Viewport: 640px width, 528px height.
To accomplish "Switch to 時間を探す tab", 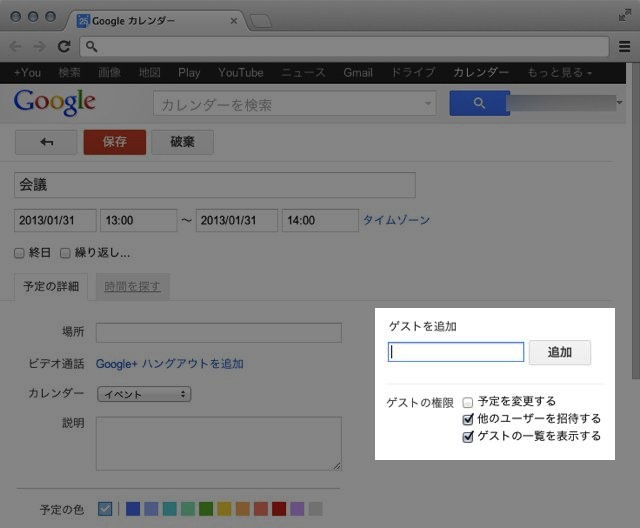I will [132, 286].
